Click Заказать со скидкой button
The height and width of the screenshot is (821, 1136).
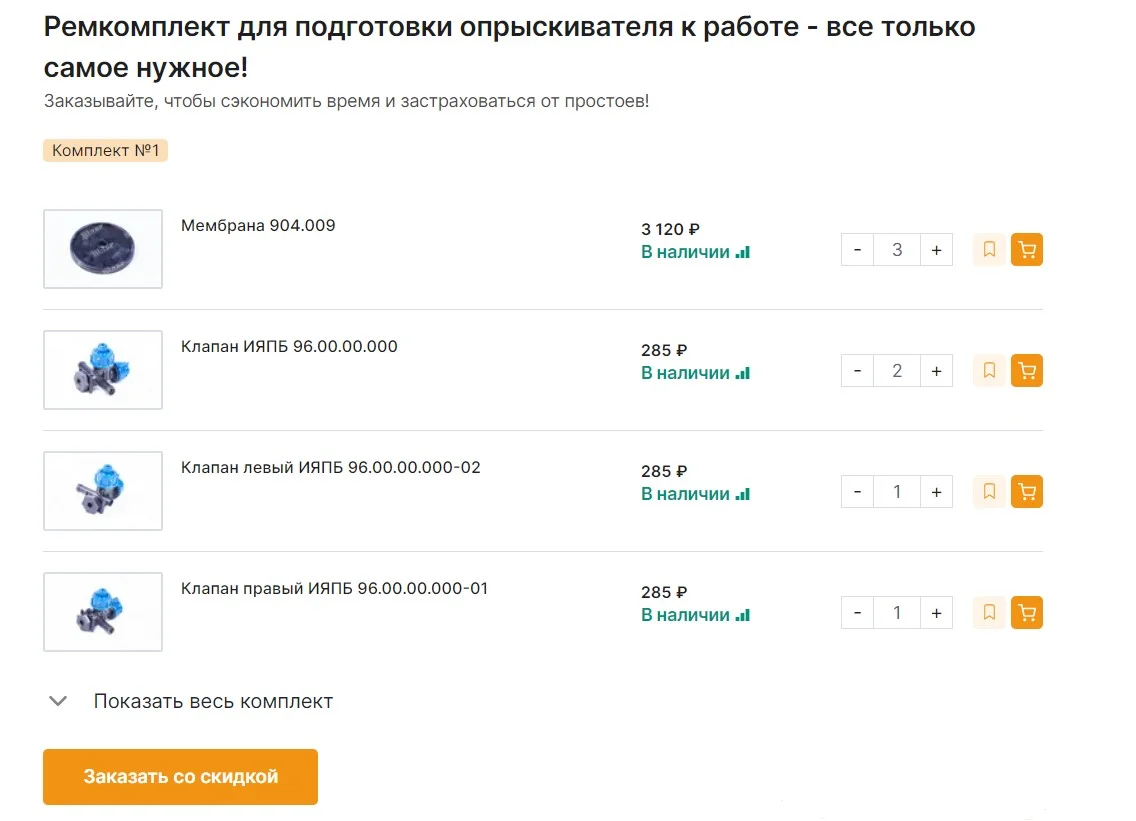[x=180, y=777]
